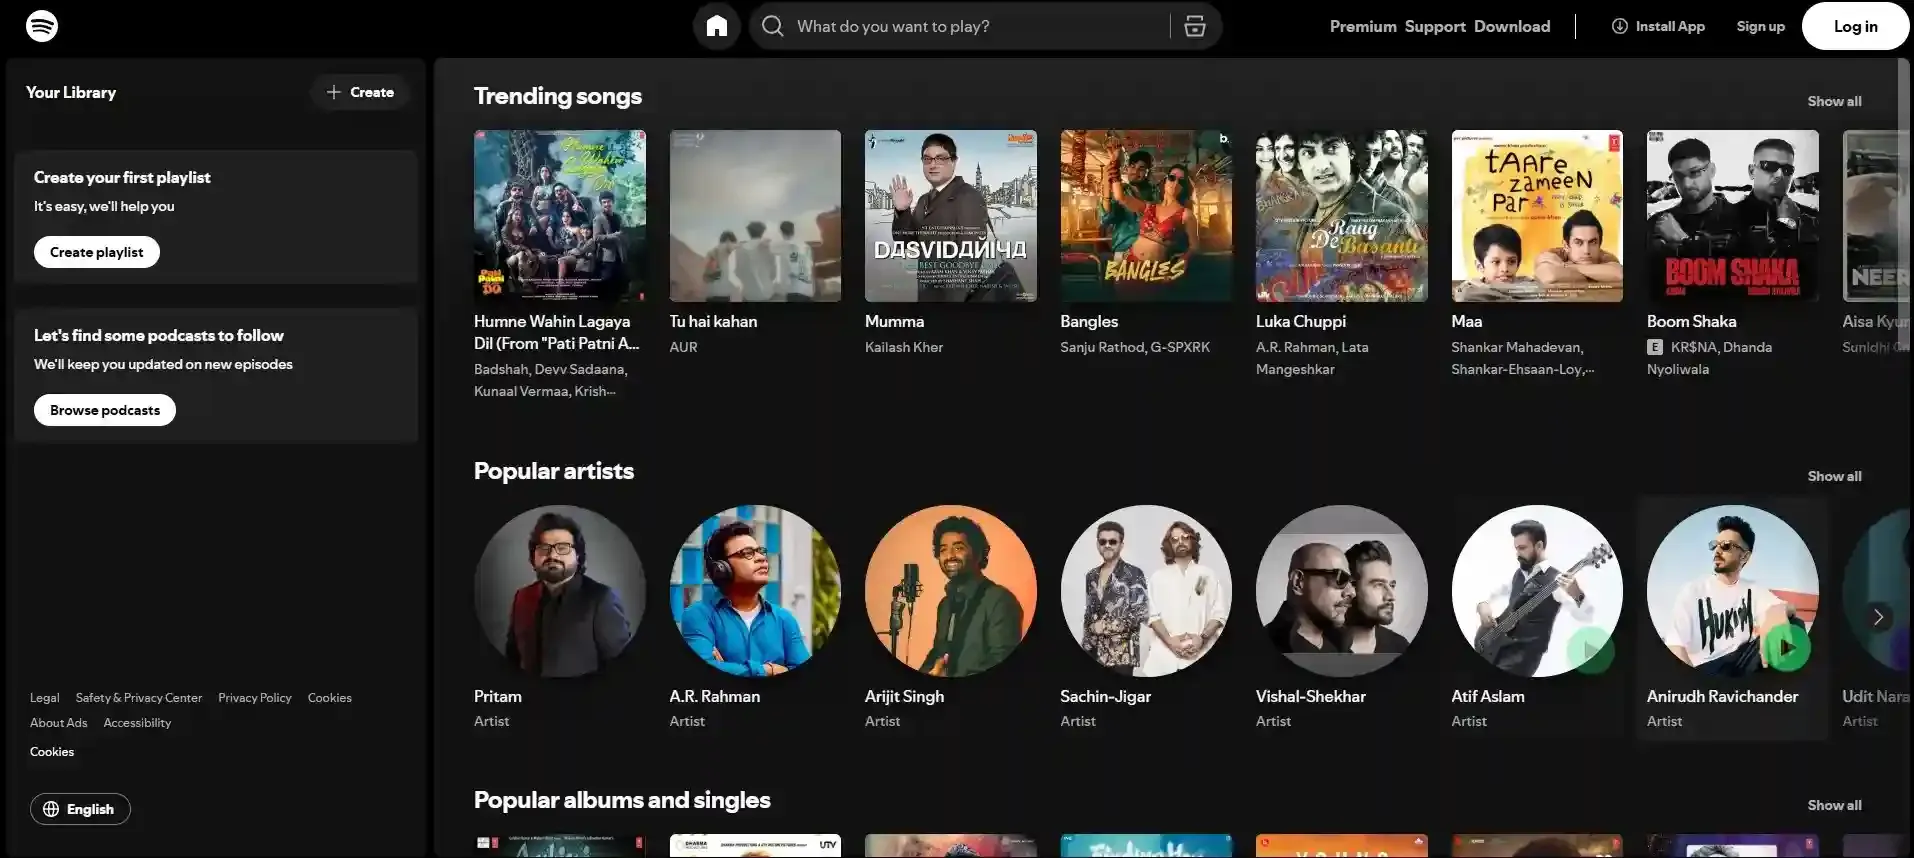Click AUR artist name under Tu hai kahan
Screen dimensions: 1914x858
tap(683, 347)
